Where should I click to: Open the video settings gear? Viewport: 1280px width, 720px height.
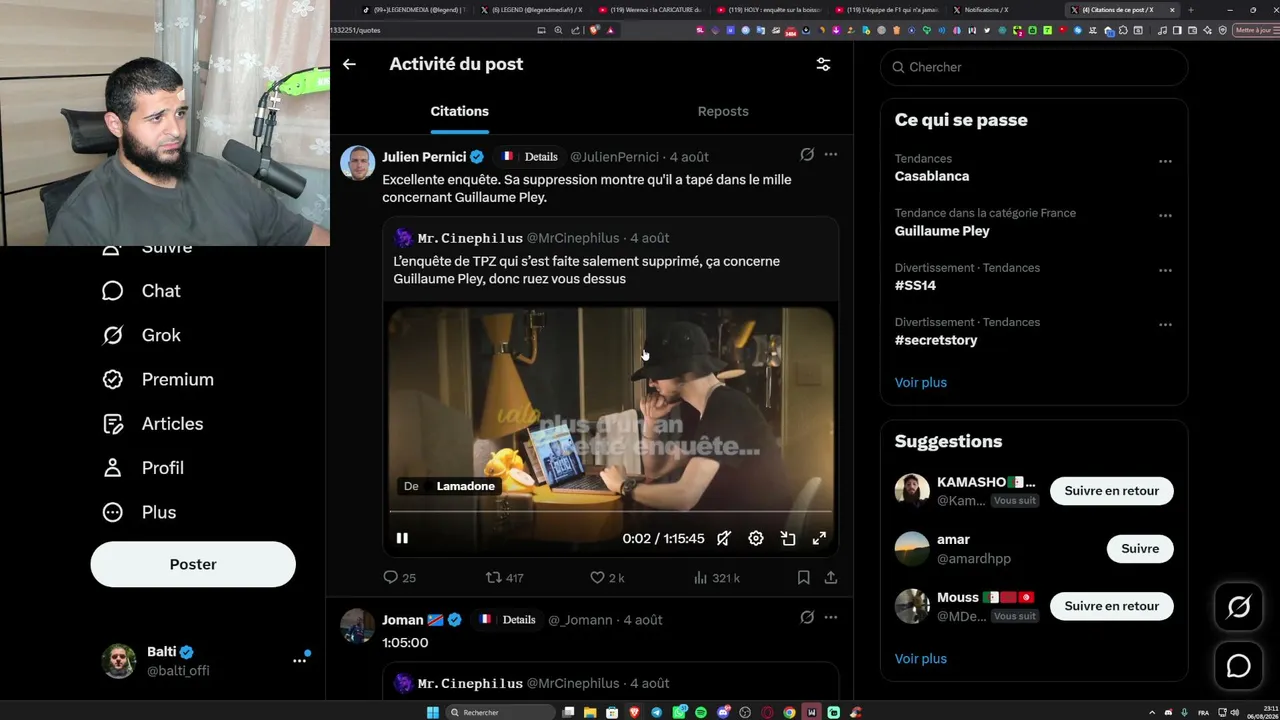[756, 538]
